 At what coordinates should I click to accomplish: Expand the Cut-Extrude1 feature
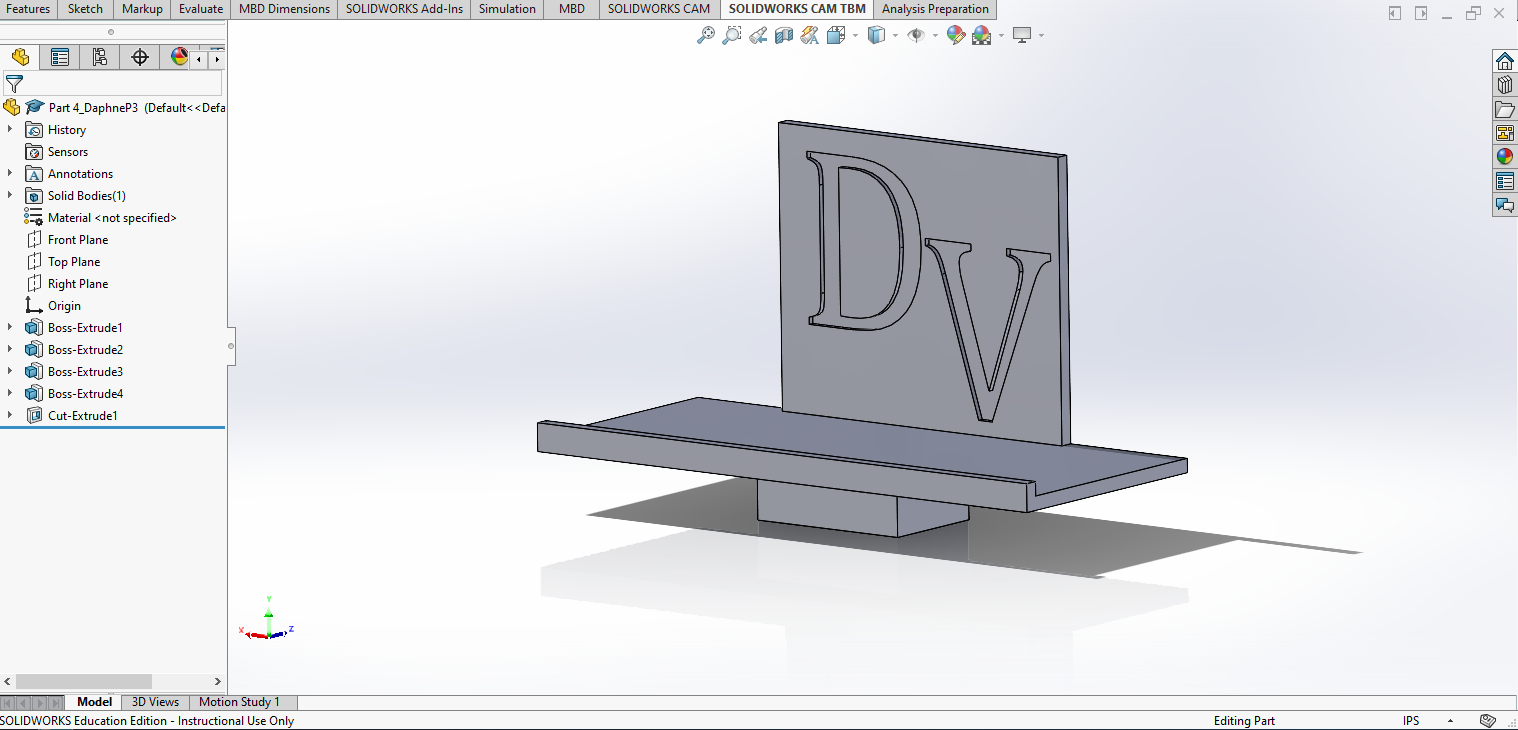[x=10, y=416]
